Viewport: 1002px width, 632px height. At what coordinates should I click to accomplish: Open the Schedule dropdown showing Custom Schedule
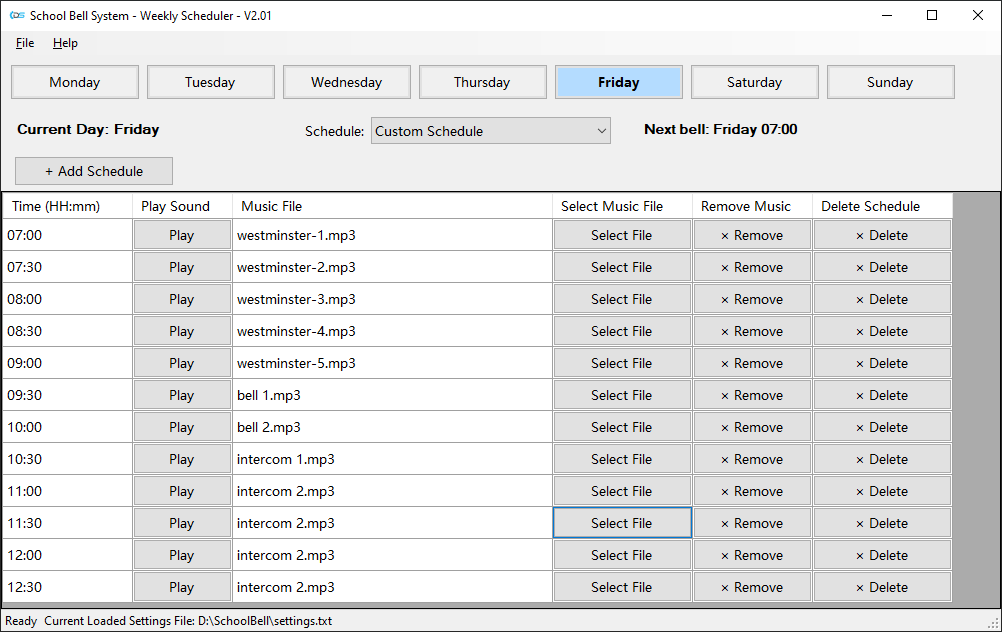pos(491,130)
